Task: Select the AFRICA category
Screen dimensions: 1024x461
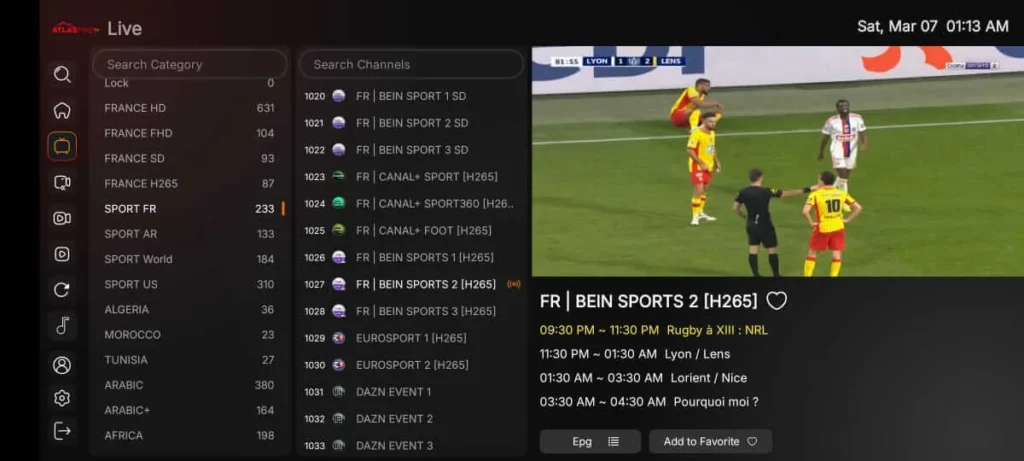Action: coord(189,436)
